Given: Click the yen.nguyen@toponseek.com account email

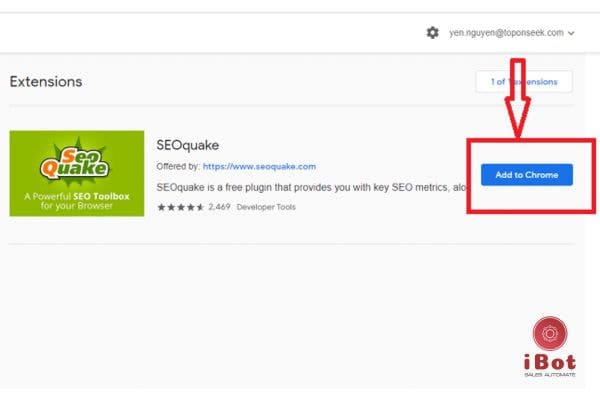Looking at the screenshot, I should [505, 33].
